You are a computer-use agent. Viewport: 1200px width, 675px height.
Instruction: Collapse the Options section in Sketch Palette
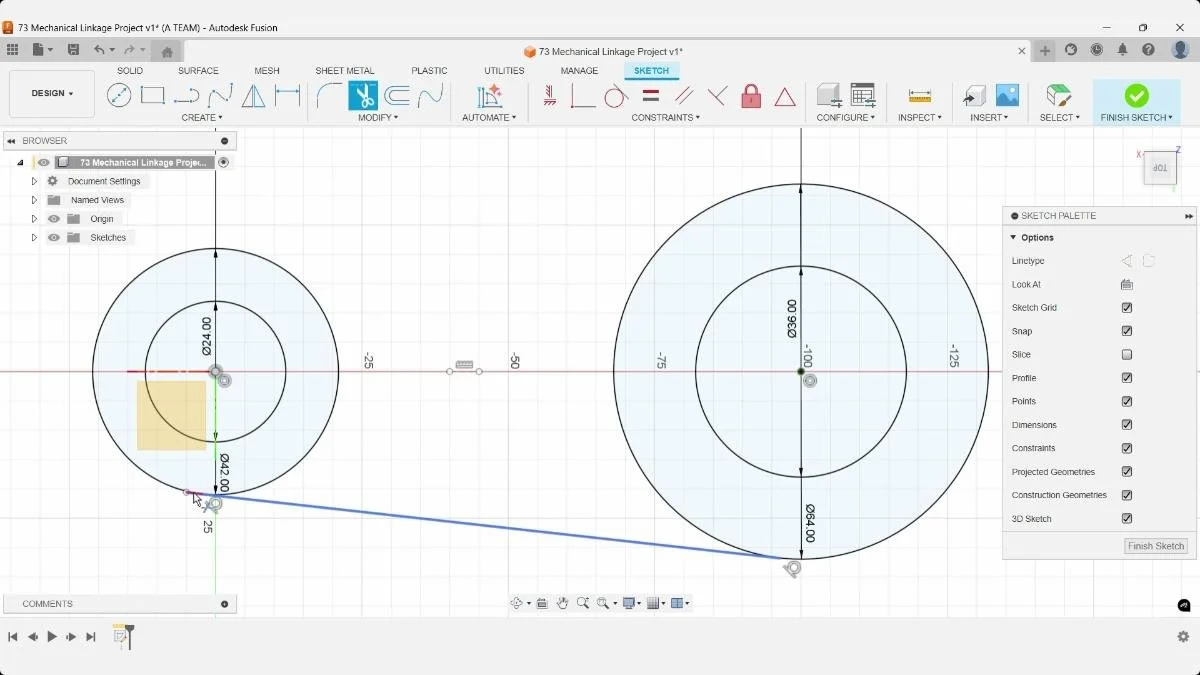1013,238
